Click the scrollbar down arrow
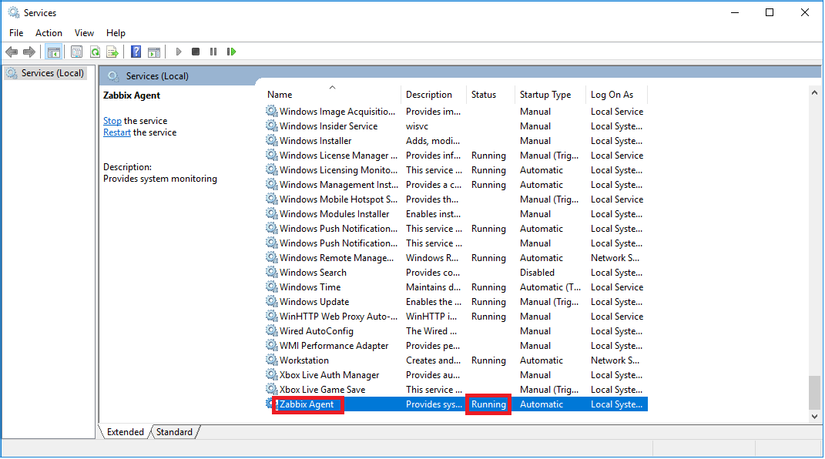The height and width of the screenshot is (459, 825). [x=814, y=416]
